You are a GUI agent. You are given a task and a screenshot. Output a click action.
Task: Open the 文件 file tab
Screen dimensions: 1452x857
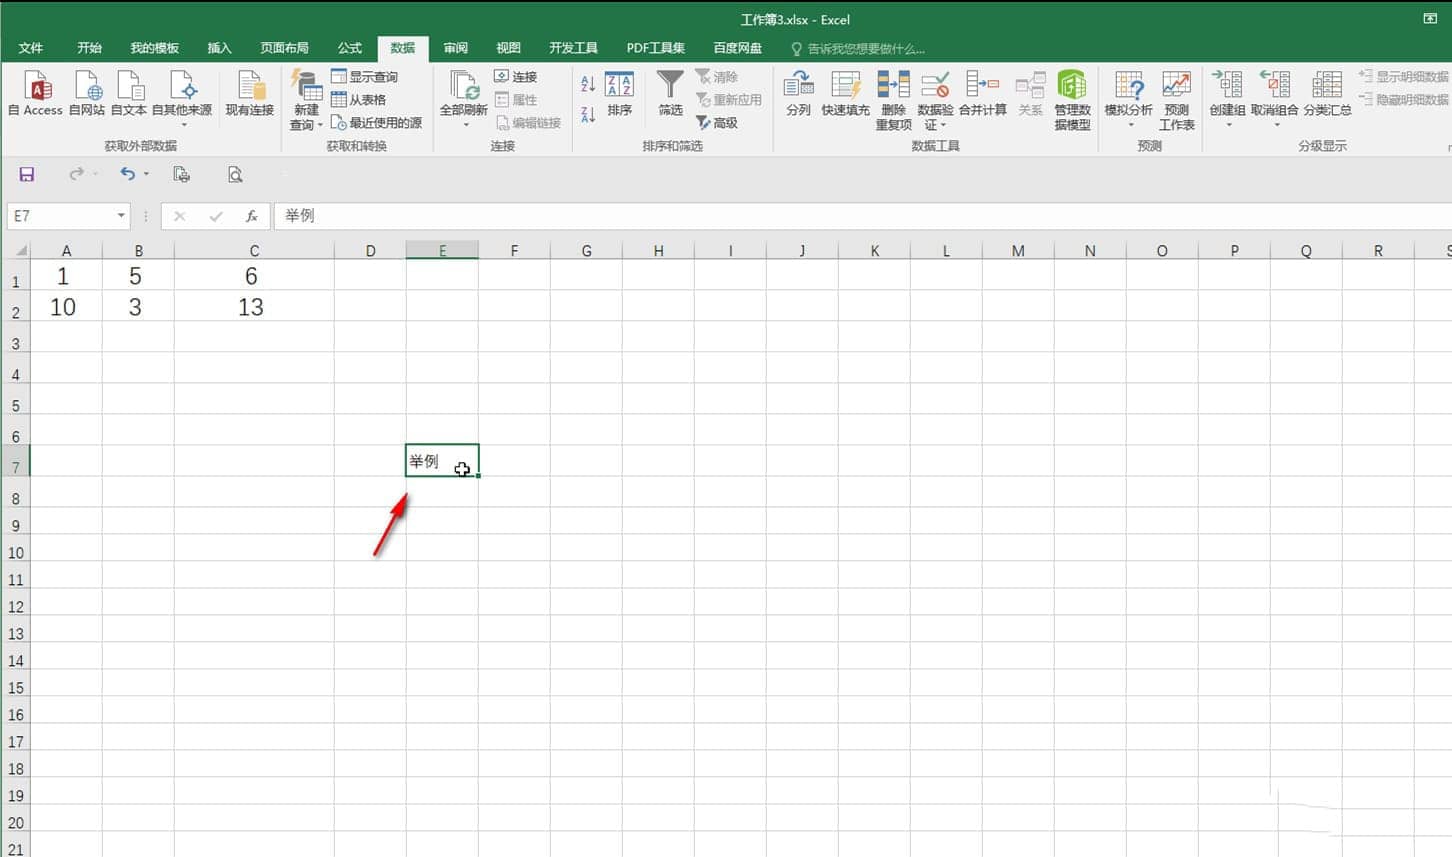pyautogui.click(x=31, y=48)
